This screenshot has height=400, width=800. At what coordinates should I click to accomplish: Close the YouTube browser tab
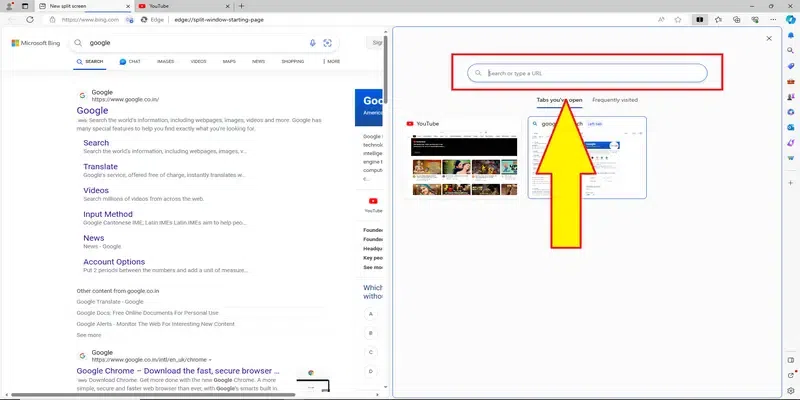[228, 6]
